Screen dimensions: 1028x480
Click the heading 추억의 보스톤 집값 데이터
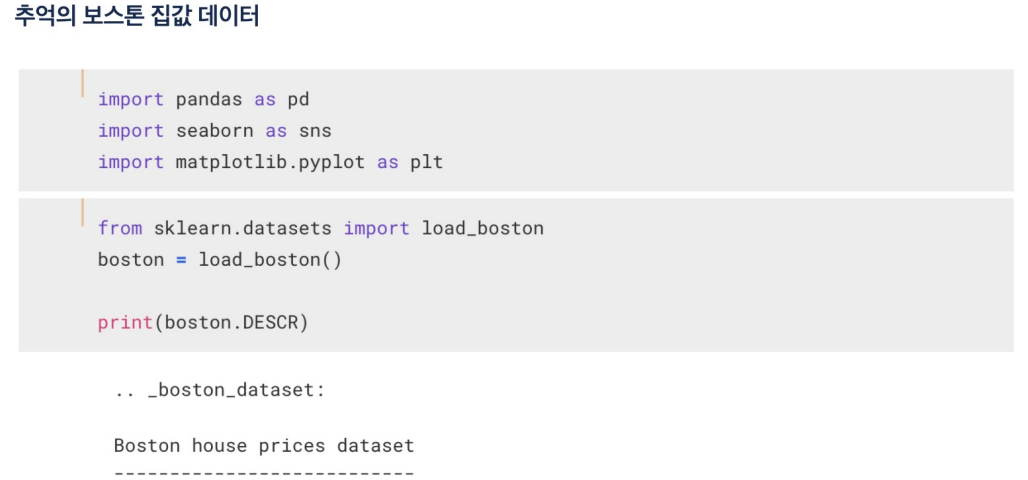click(136, 16)
